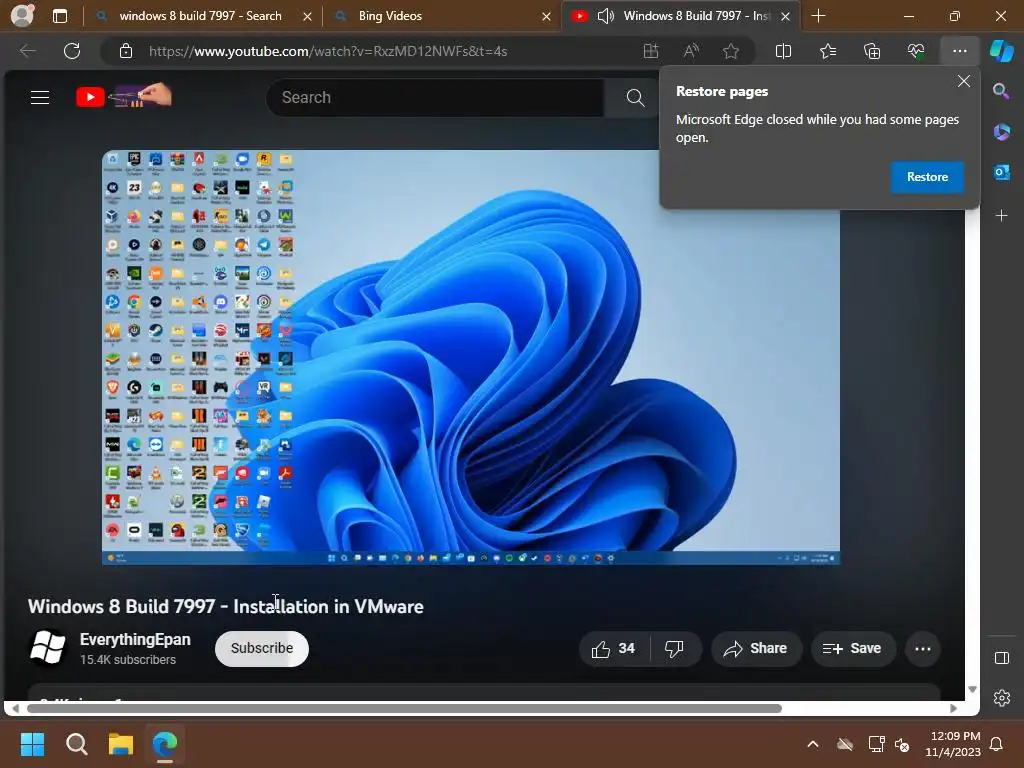
Task: Add this page to favorites with the star
Action: click(x=731, y=51)
